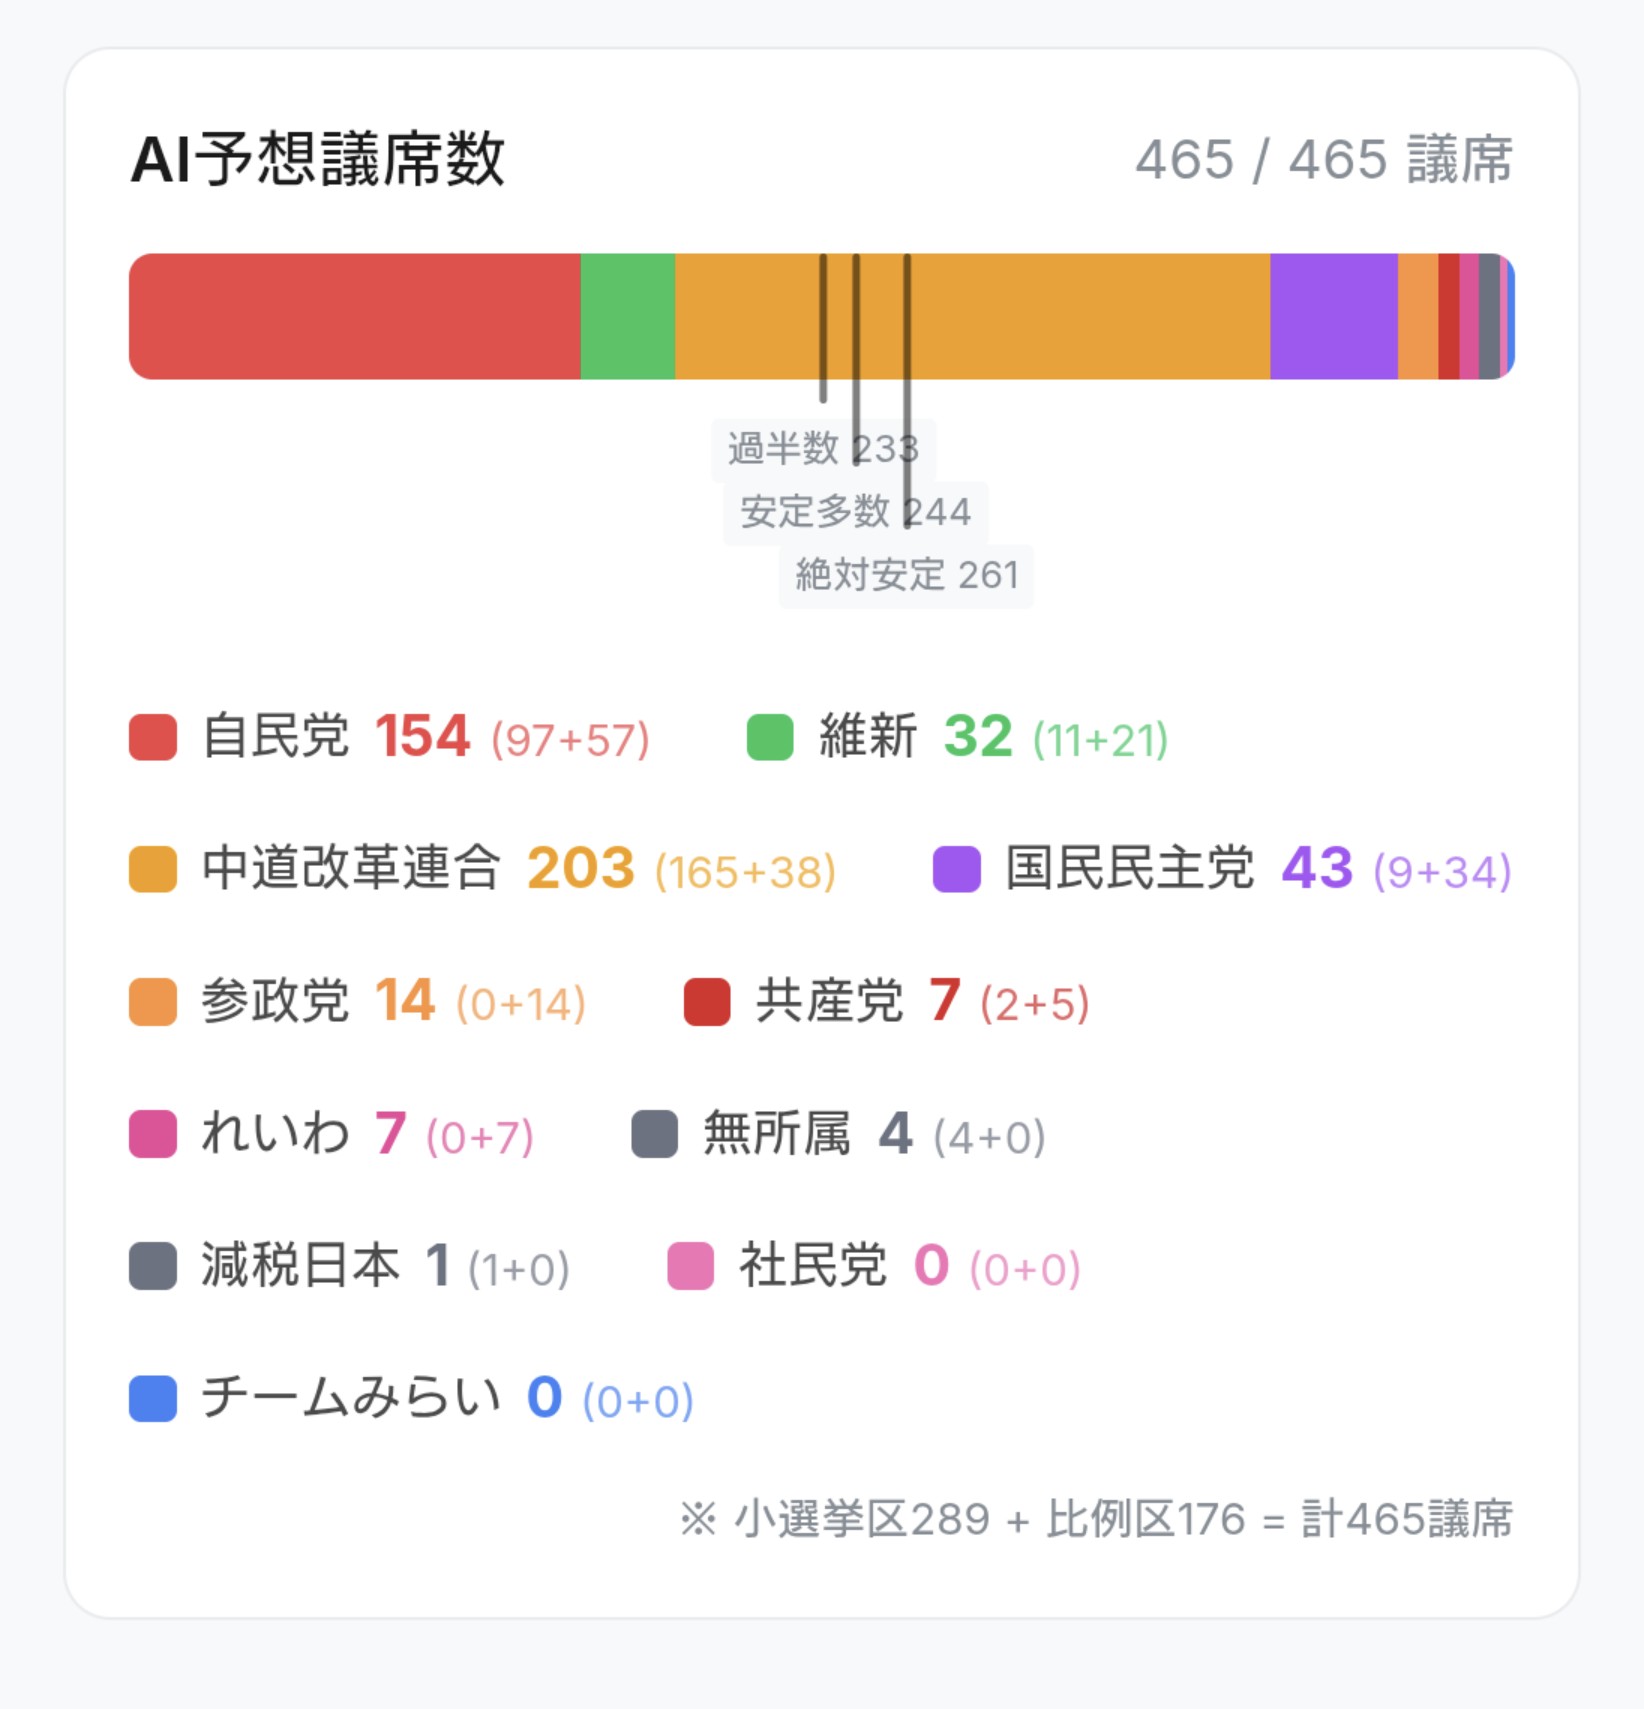
Task: Click the 465 / 465 議席 total text
Action: tap(1323, 160)
